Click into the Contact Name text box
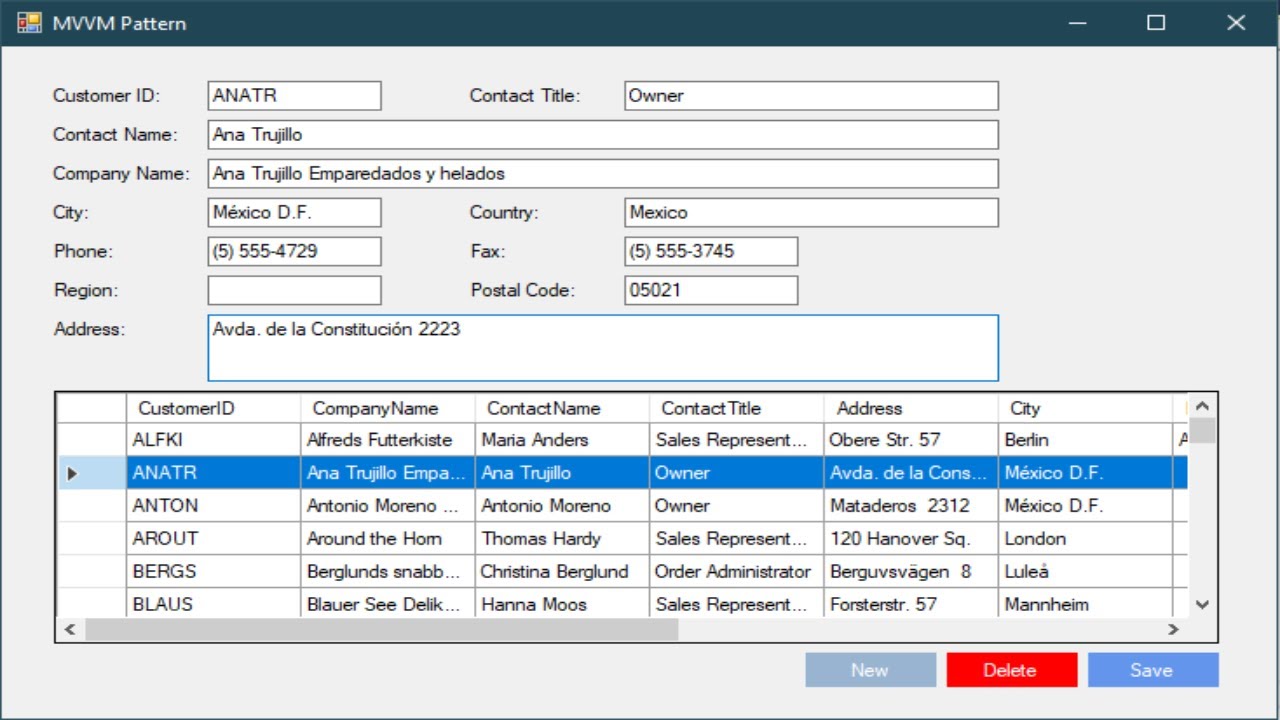 [603, 135]
